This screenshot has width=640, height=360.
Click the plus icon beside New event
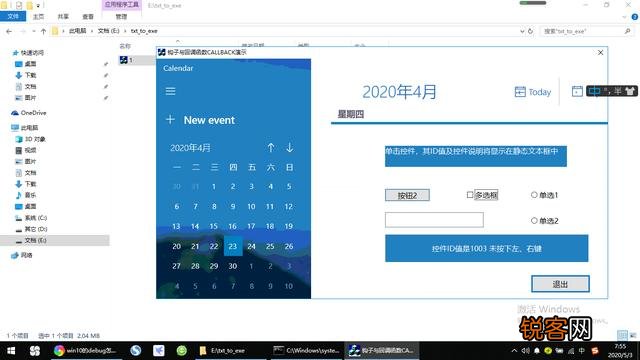[x=170, y=120]
